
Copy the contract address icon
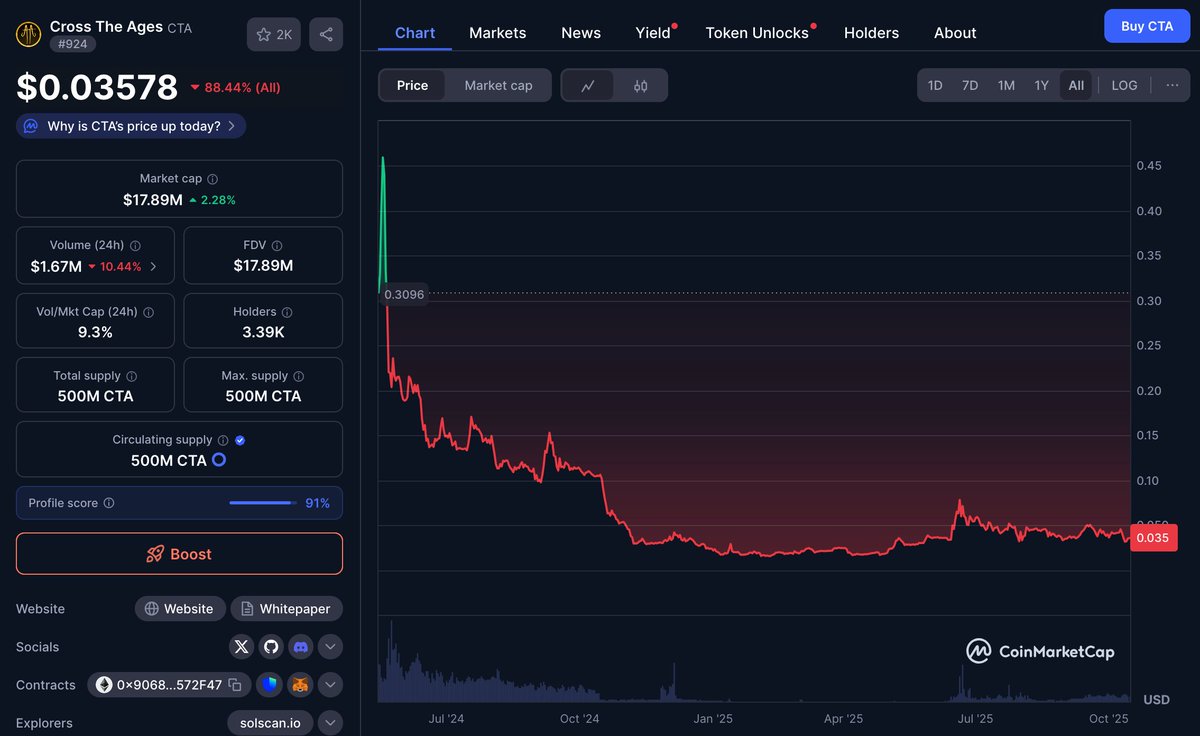[235, 685]
